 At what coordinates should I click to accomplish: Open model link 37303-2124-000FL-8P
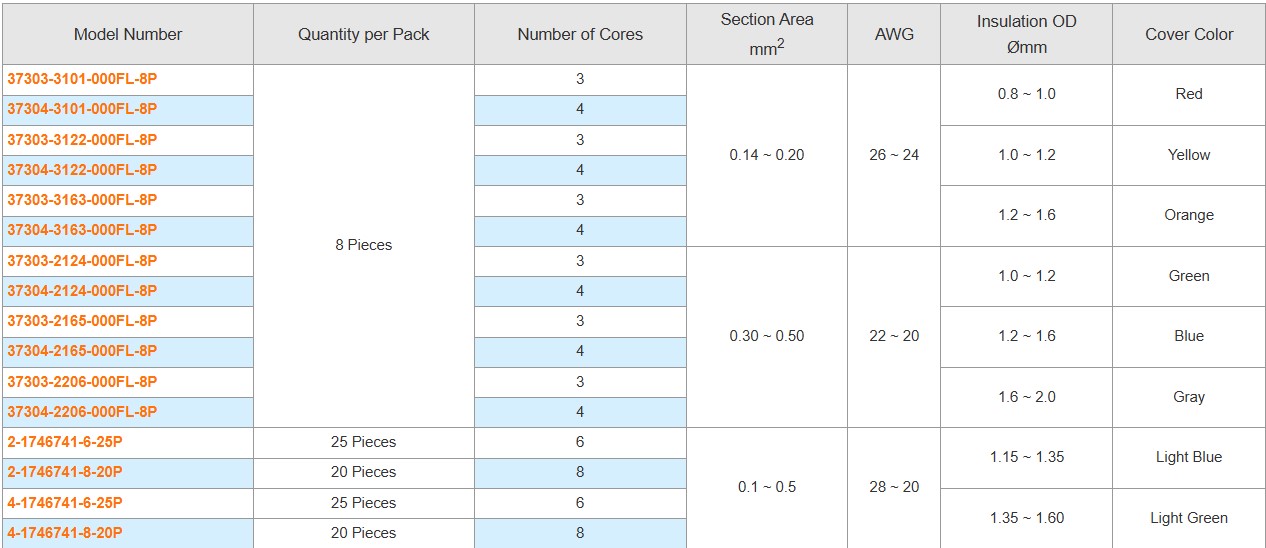(82, 261)
